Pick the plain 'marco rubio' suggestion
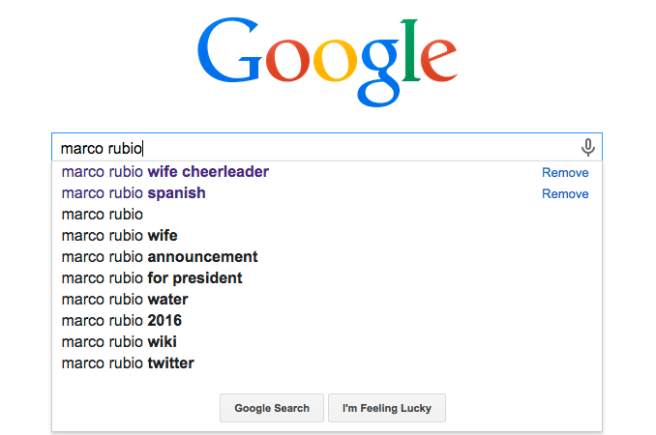 point(102,214)
